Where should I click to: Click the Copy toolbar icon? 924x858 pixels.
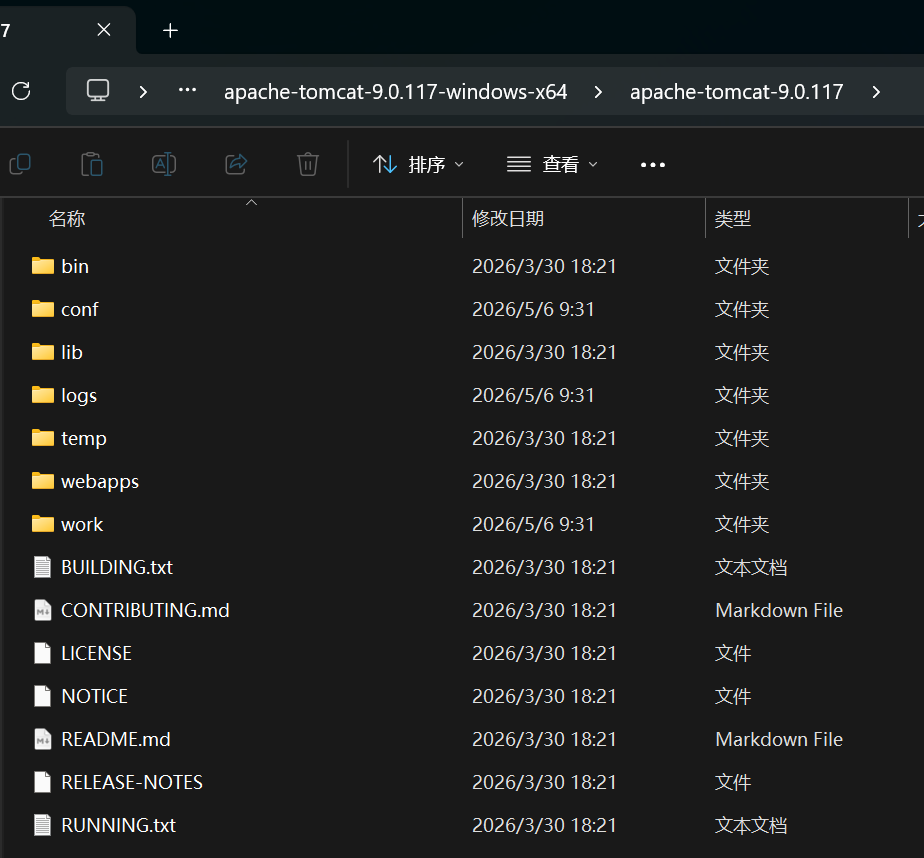coord(21,164)
